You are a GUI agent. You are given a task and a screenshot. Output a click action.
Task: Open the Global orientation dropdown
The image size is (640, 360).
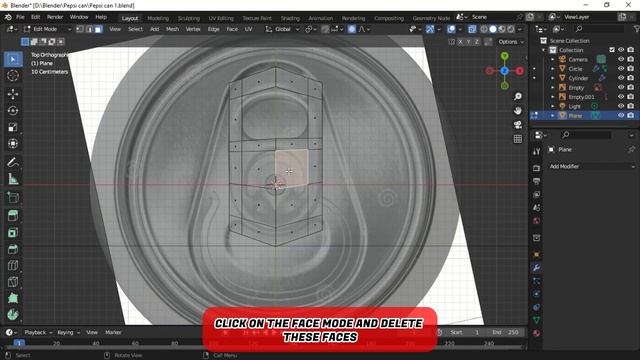[282, 29]
